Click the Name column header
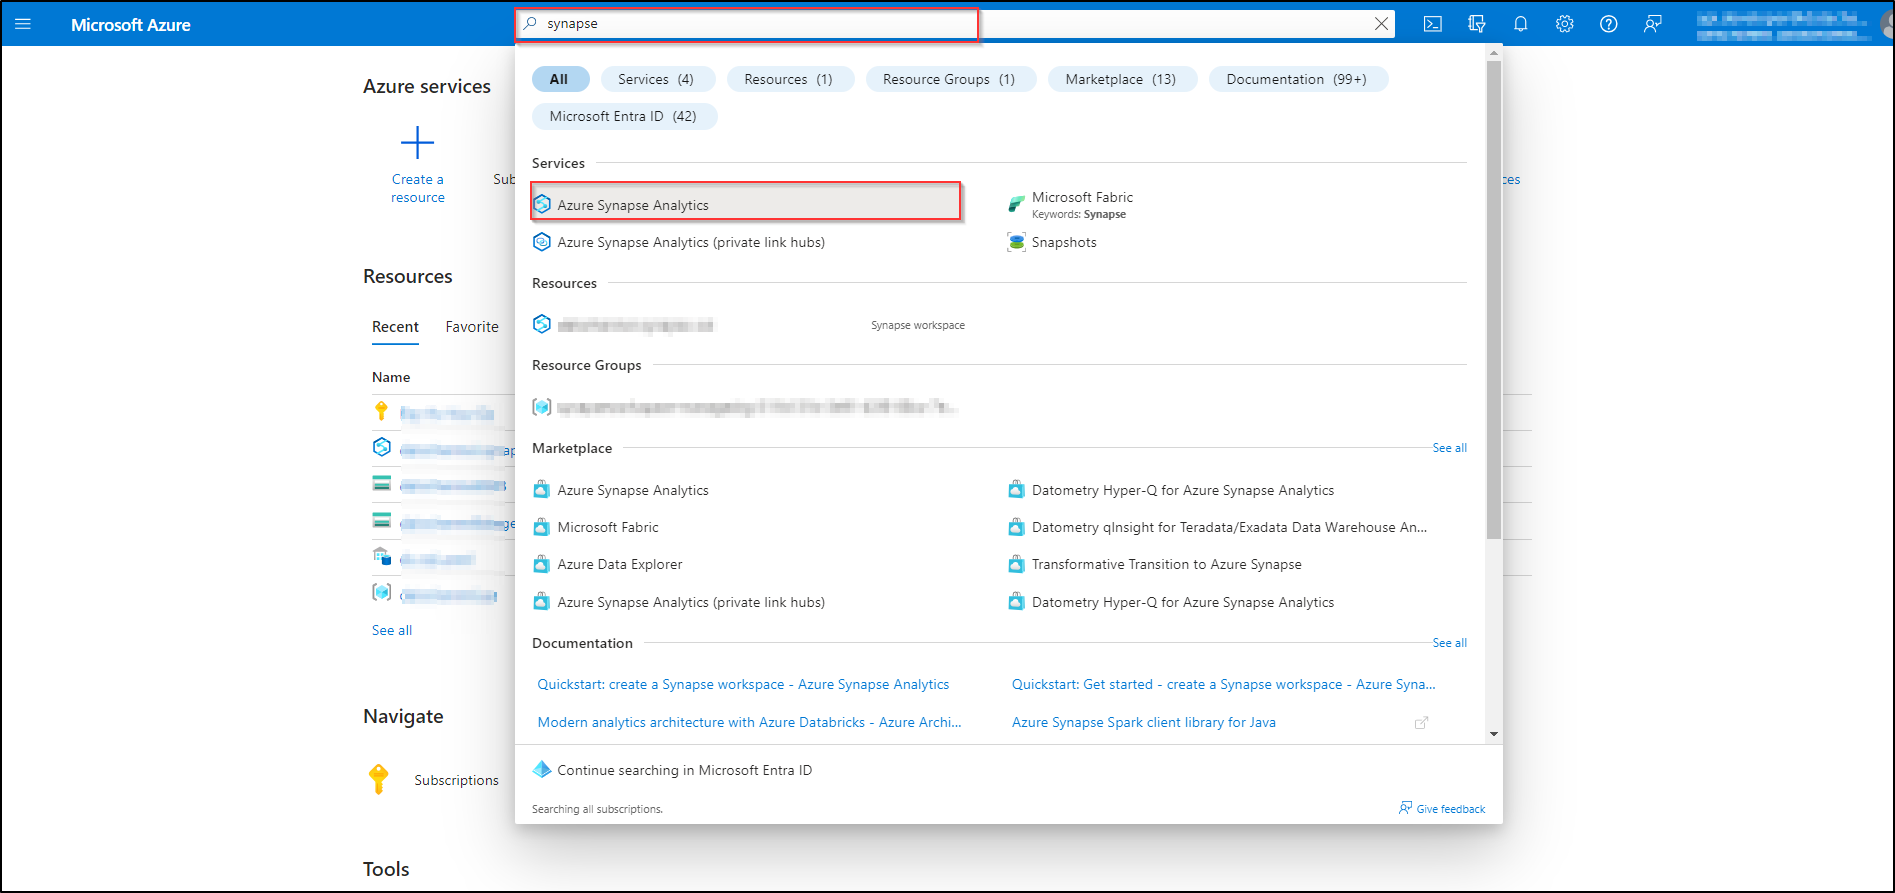This screenshot has height=893, width=1895. 391,377
